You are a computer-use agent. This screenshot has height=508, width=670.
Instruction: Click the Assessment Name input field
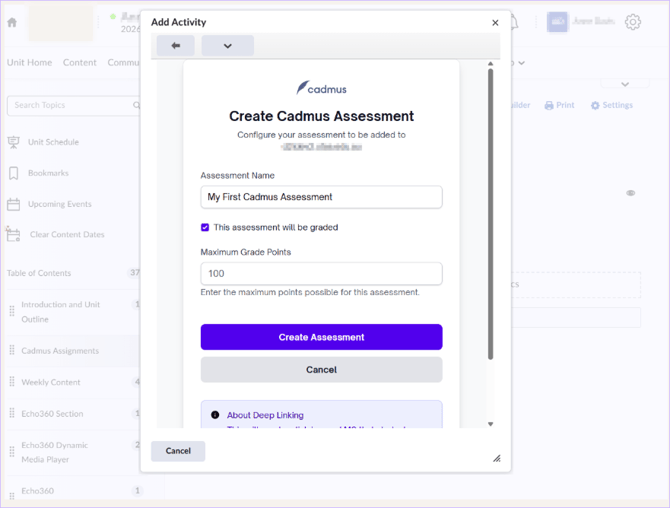point(321,197)
